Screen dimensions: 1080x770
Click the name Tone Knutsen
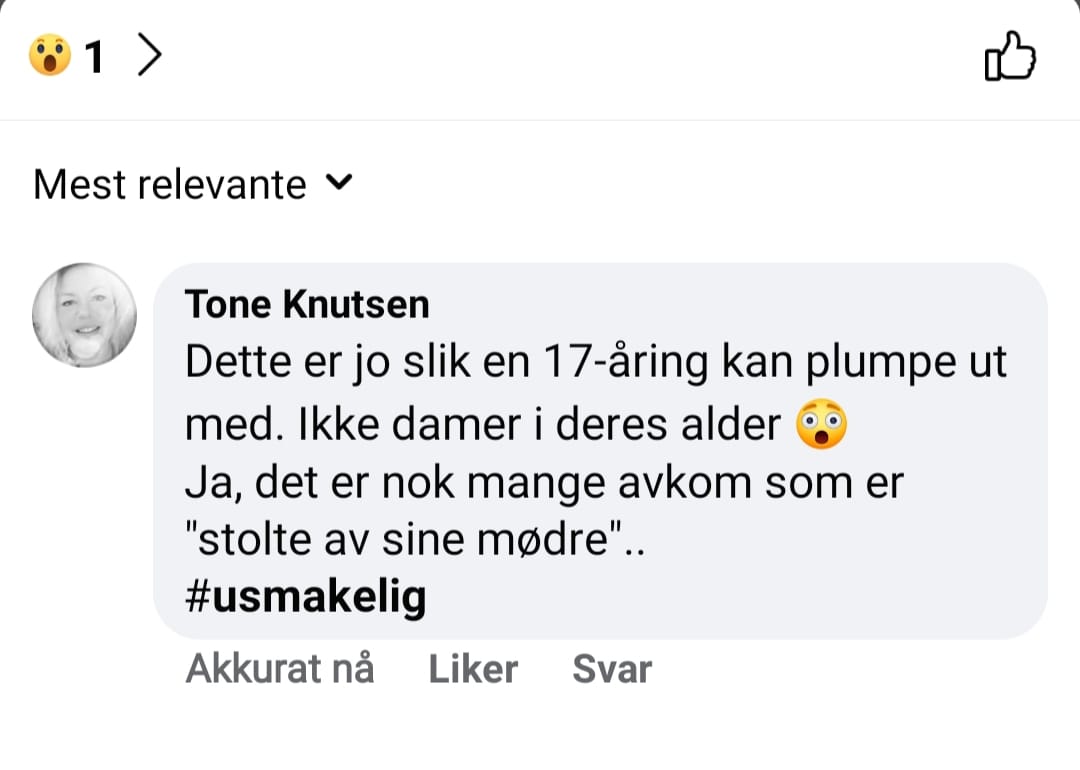(x=307, y=304)
